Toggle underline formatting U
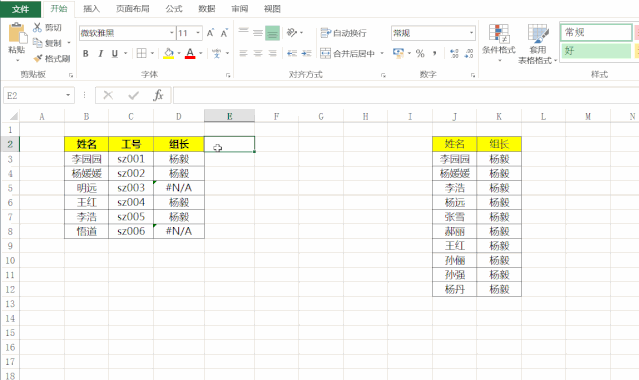This screenshot has height=380, width=639. 115,53
